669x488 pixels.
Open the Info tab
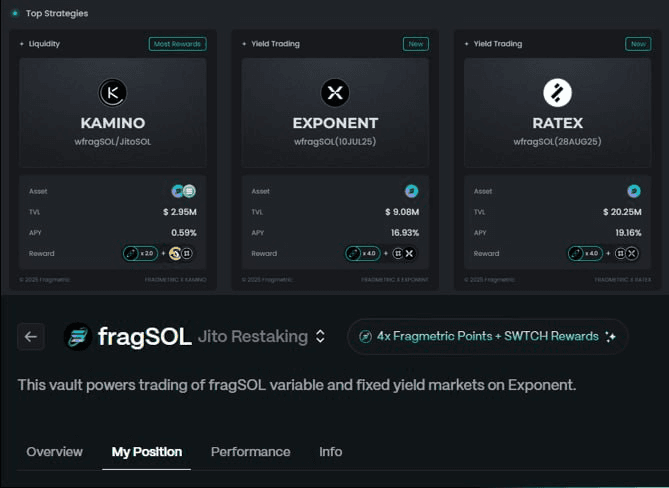click(x=331, y=452)
